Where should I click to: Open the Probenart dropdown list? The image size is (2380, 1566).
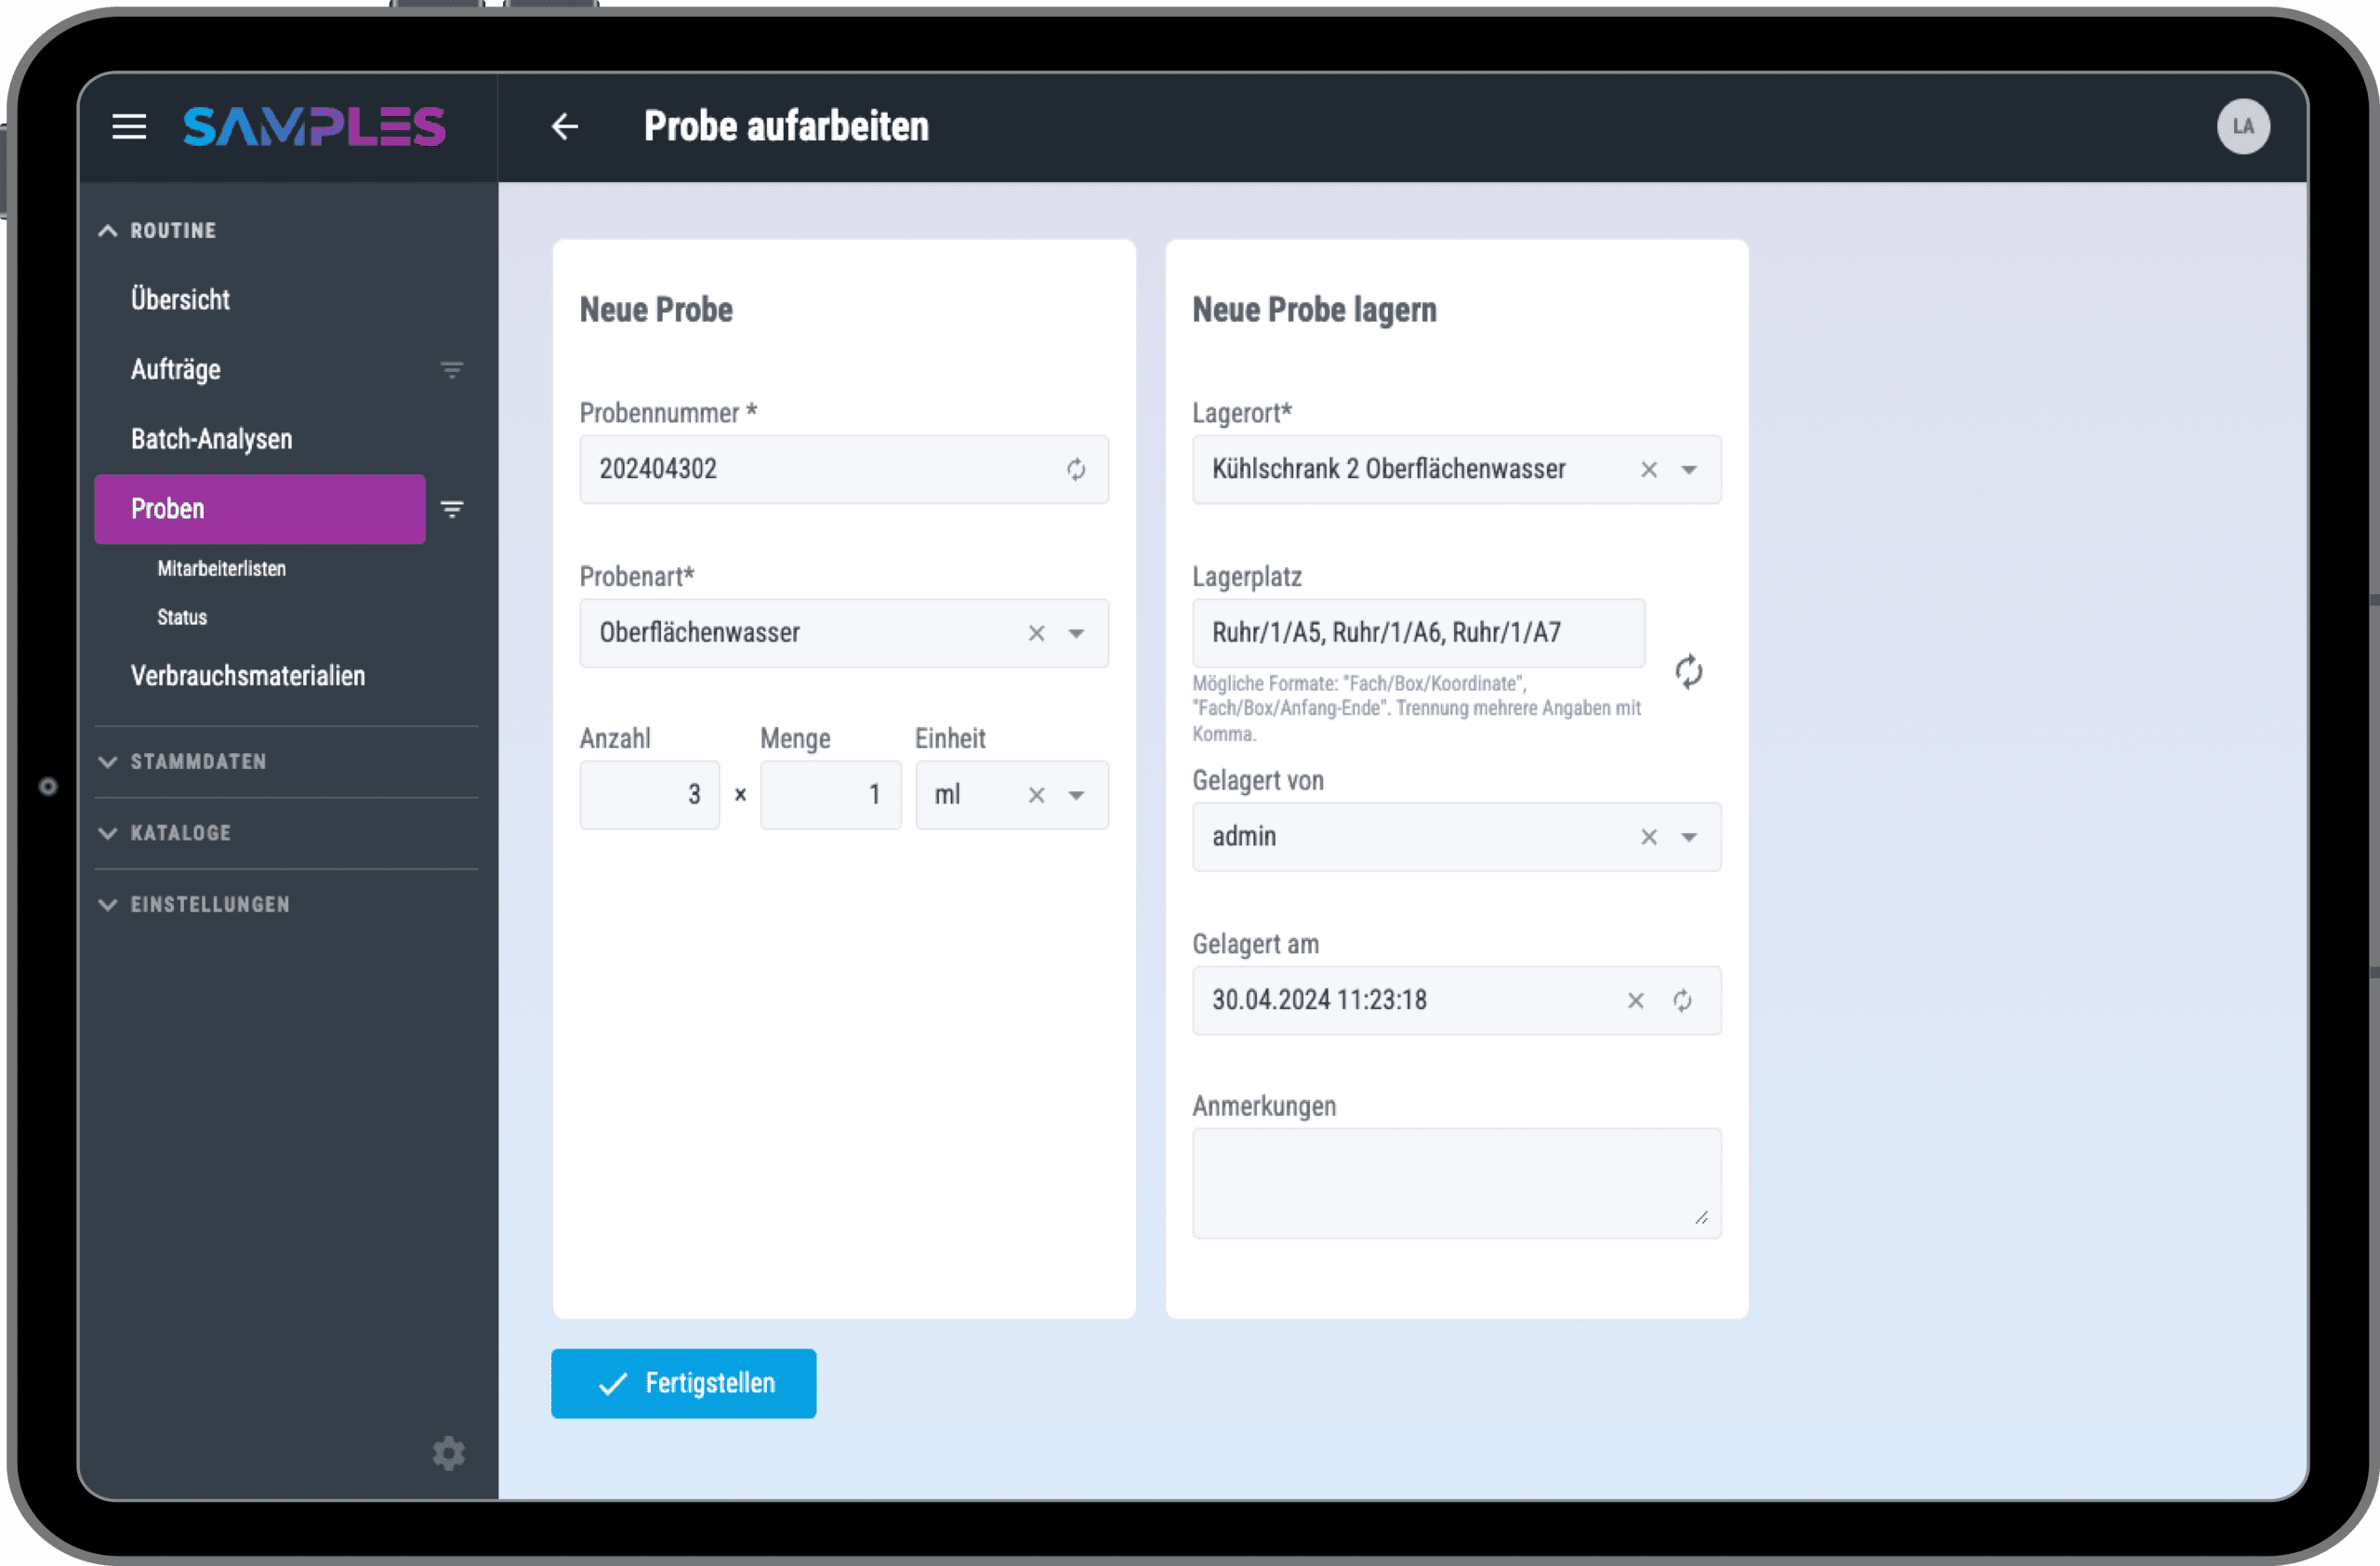coord(1077,633)
